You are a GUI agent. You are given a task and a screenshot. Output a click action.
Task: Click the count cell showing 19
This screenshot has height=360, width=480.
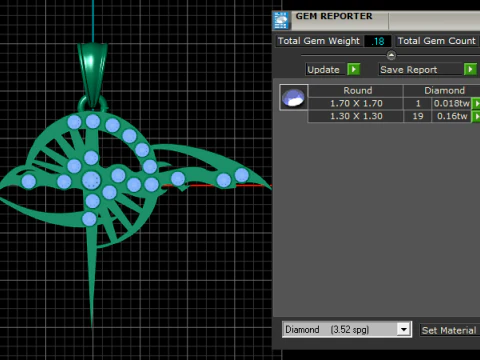(418, 116)
